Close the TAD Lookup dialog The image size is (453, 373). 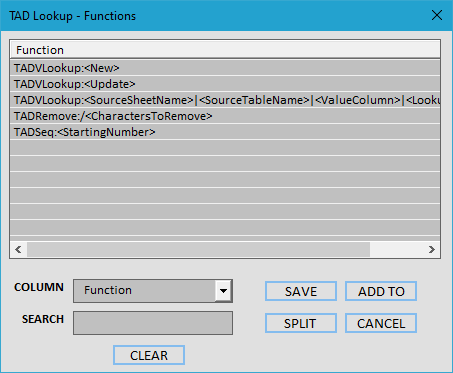[x=437, y=15]
